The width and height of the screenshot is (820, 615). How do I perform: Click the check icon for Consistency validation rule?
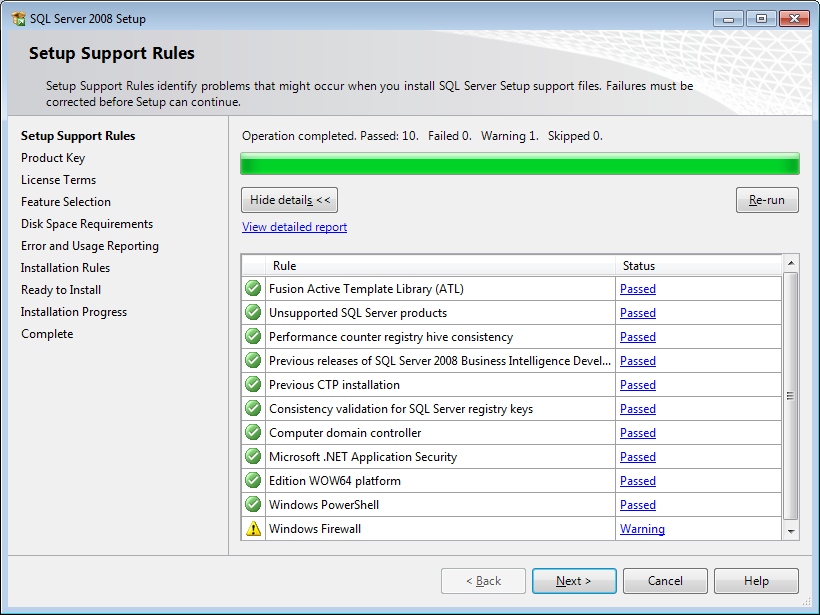pyautogui.click(x=253, y=408)
